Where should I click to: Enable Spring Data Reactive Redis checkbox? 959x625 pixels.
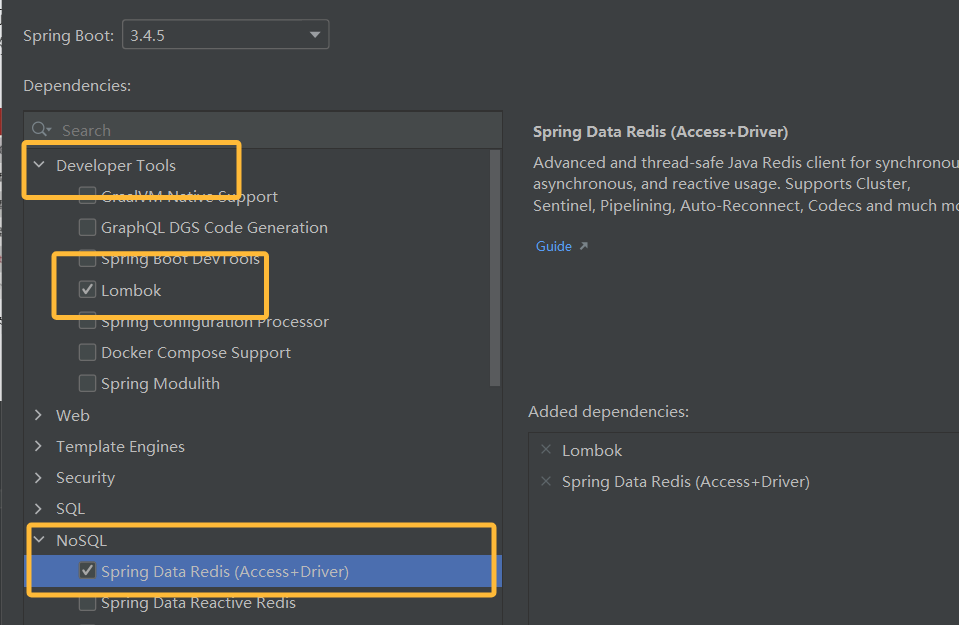(x=87, y=603)
